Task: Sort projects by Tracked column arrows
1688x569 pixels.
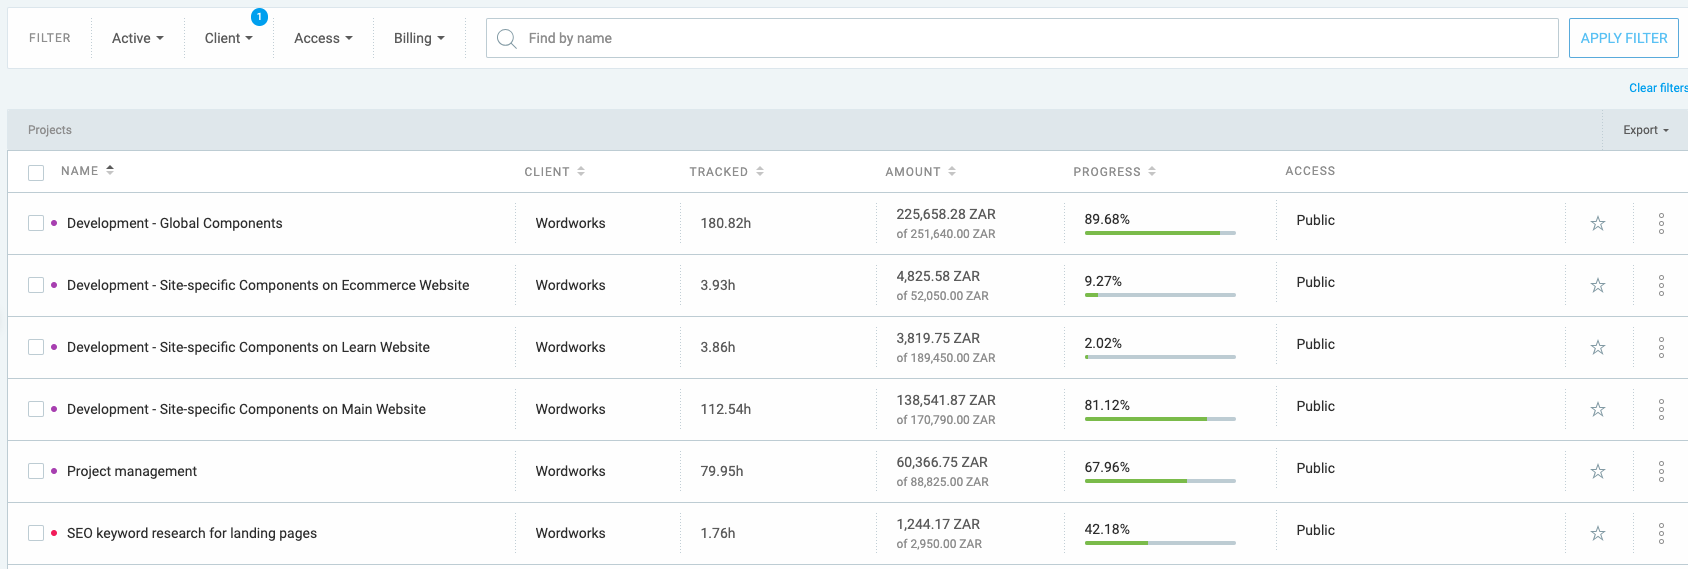Action: [760, 171]
